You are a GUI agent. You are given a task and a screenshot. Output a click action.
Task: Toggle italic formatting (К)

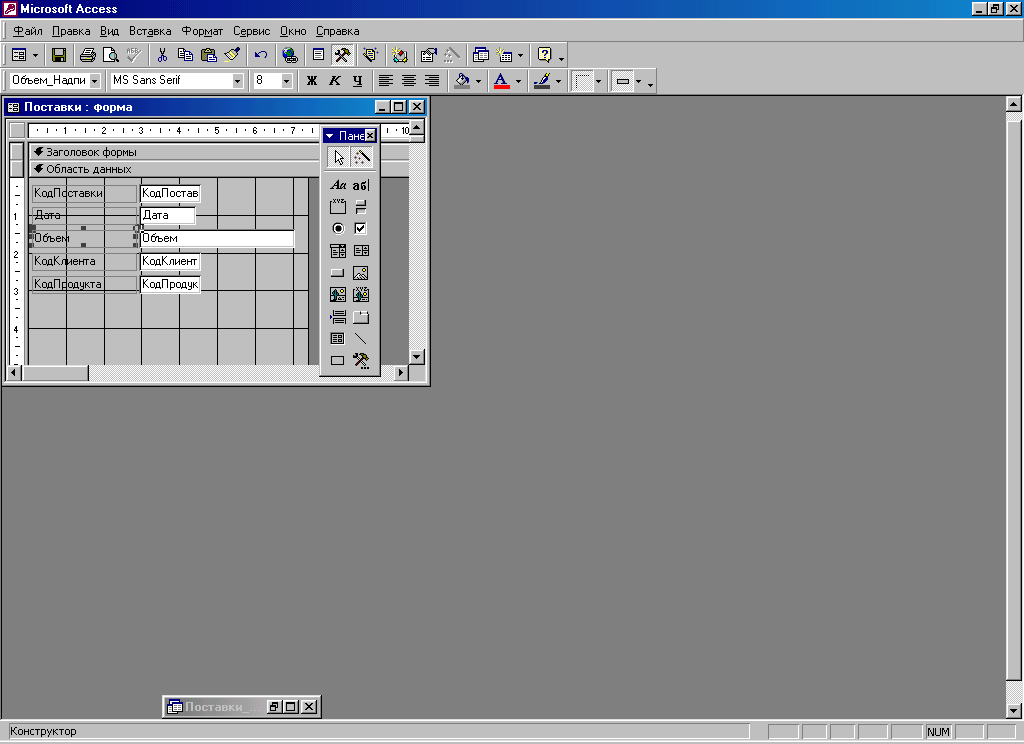coord(334,81)
